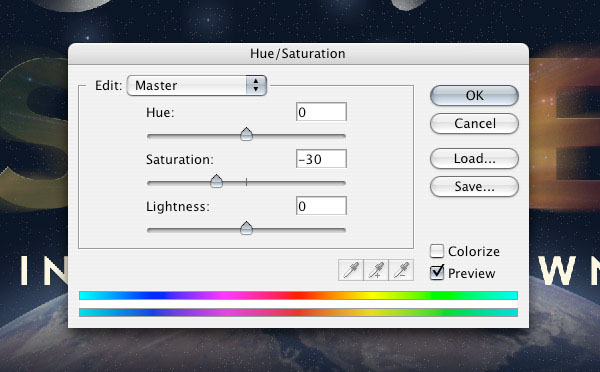Click the Lightness slider handle
The width and height of the screenshot is (600, 372).
coord(246,228)
